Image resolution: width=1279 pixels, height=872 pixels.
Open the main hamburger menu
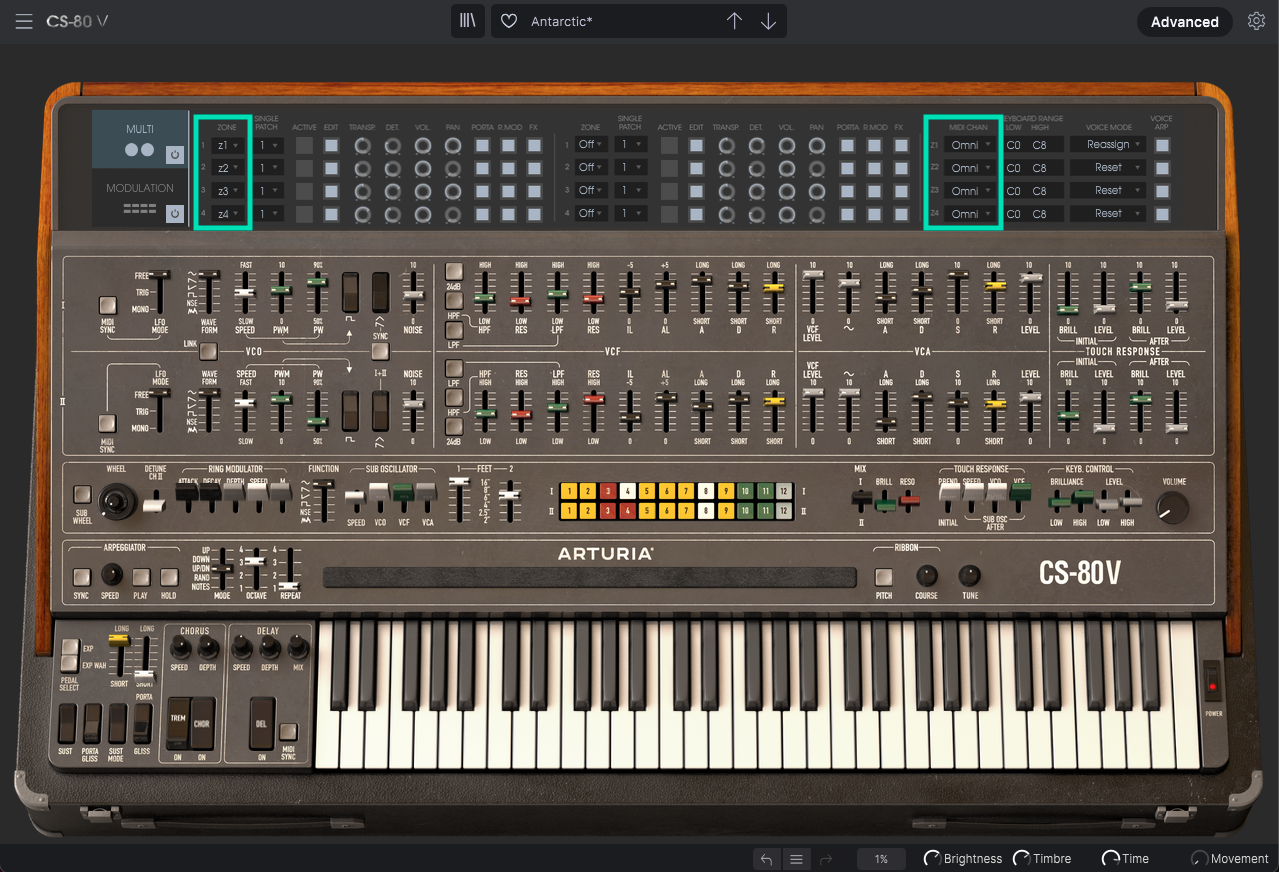(x=24, y=20)
